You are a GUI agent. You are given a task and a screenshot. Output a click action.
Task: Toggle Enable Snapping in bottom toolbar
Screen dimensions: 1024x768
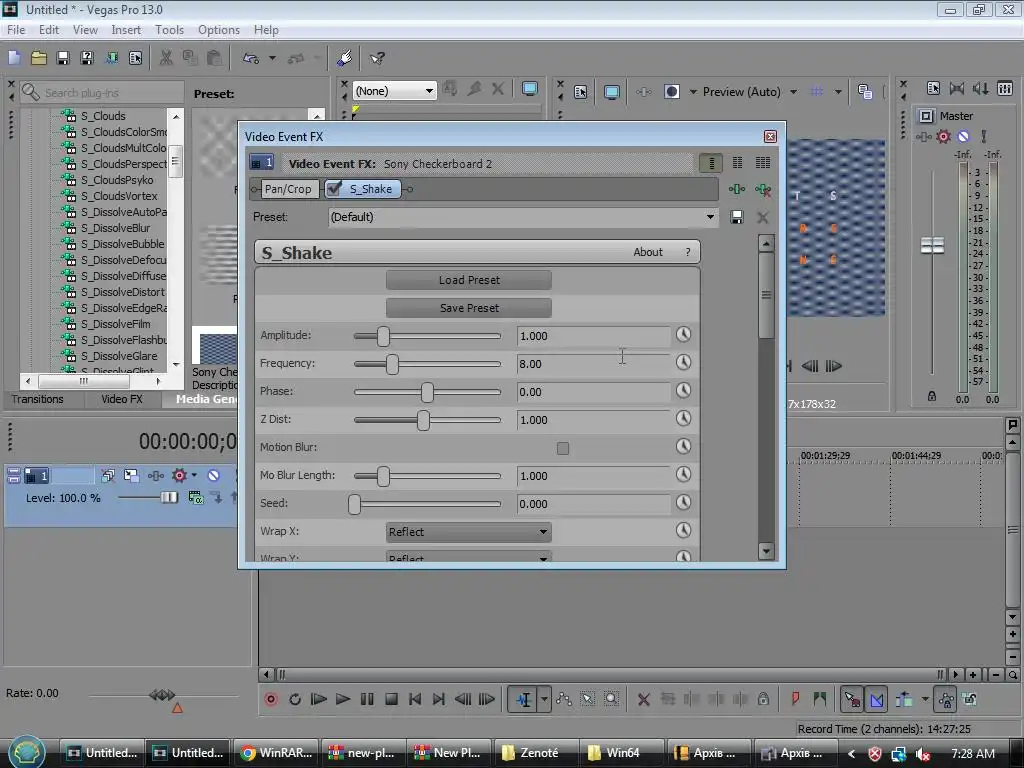pyautogui.click(x=852, y=699)
